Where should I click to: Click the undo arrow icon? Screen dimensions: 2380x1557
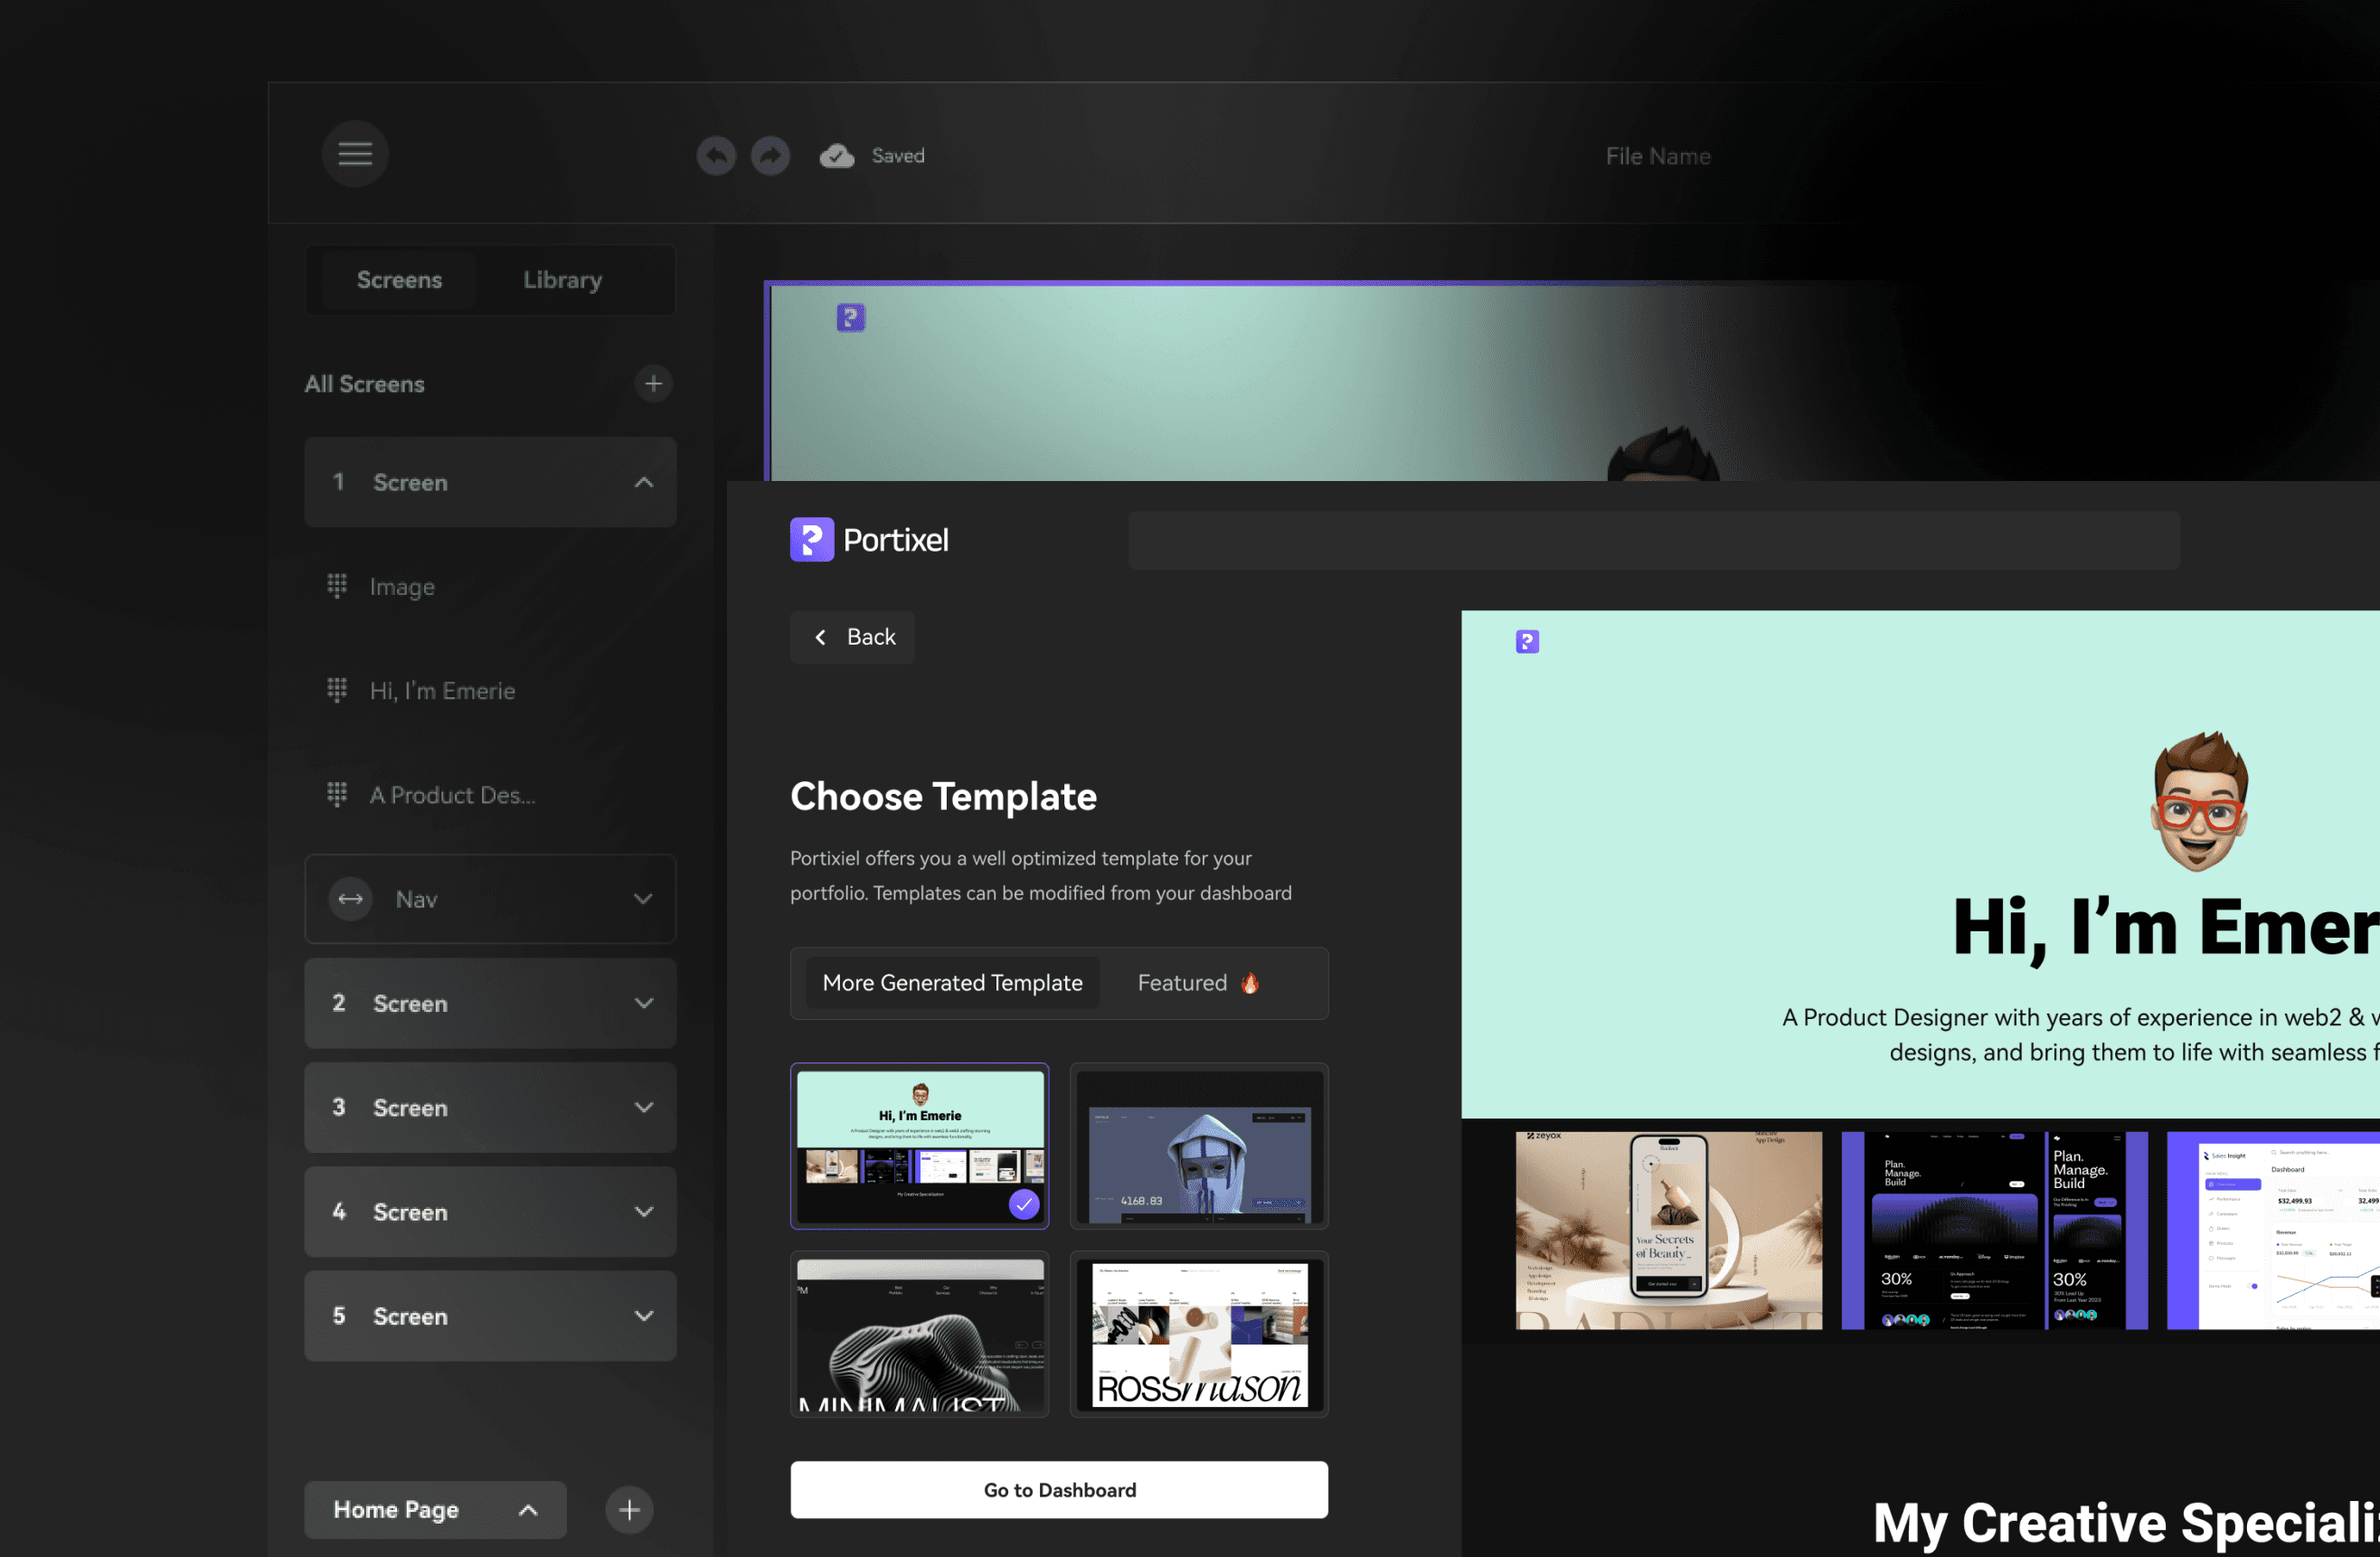[716, 156]
